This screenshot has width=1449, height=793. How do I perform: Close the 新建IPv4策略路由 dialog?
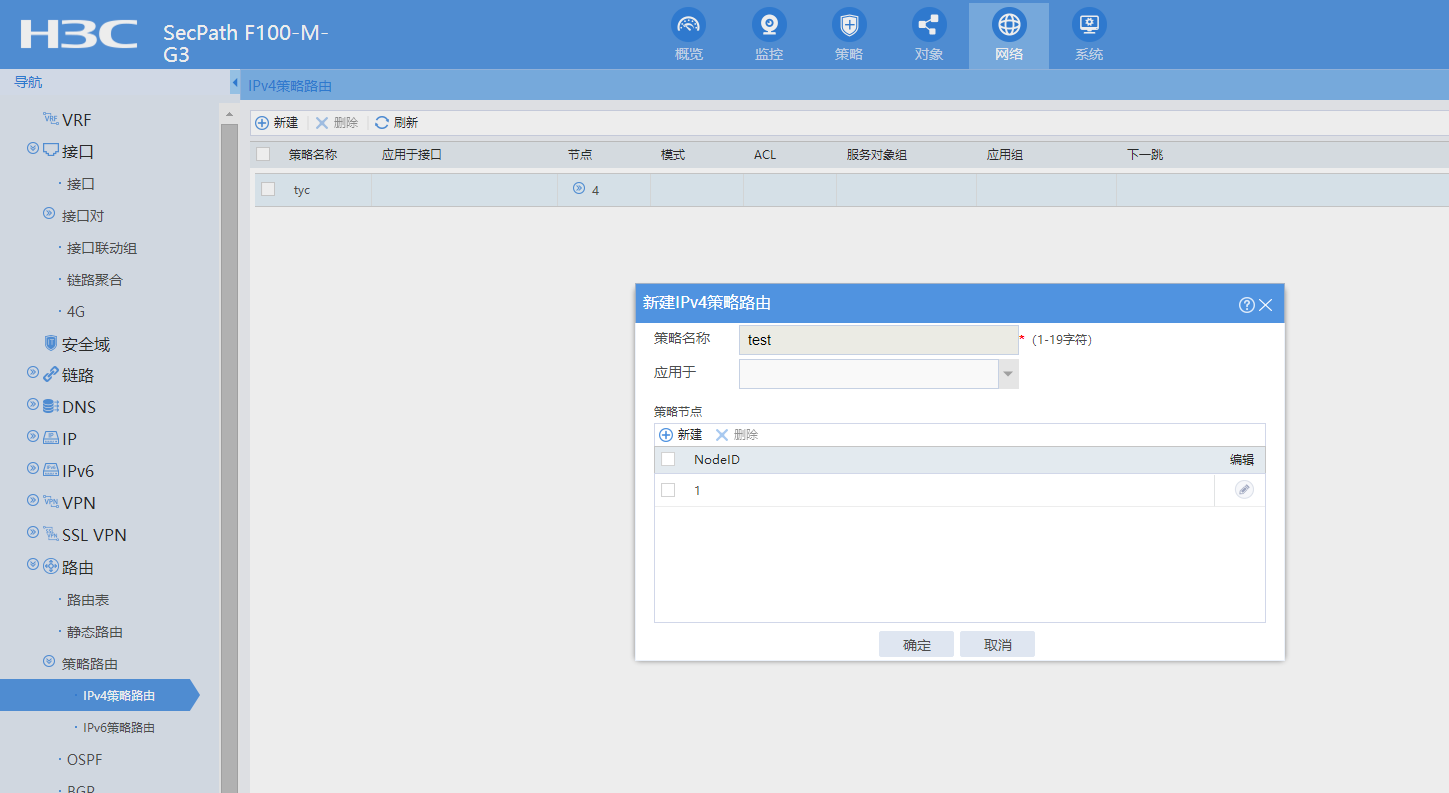click(1266, 305)
